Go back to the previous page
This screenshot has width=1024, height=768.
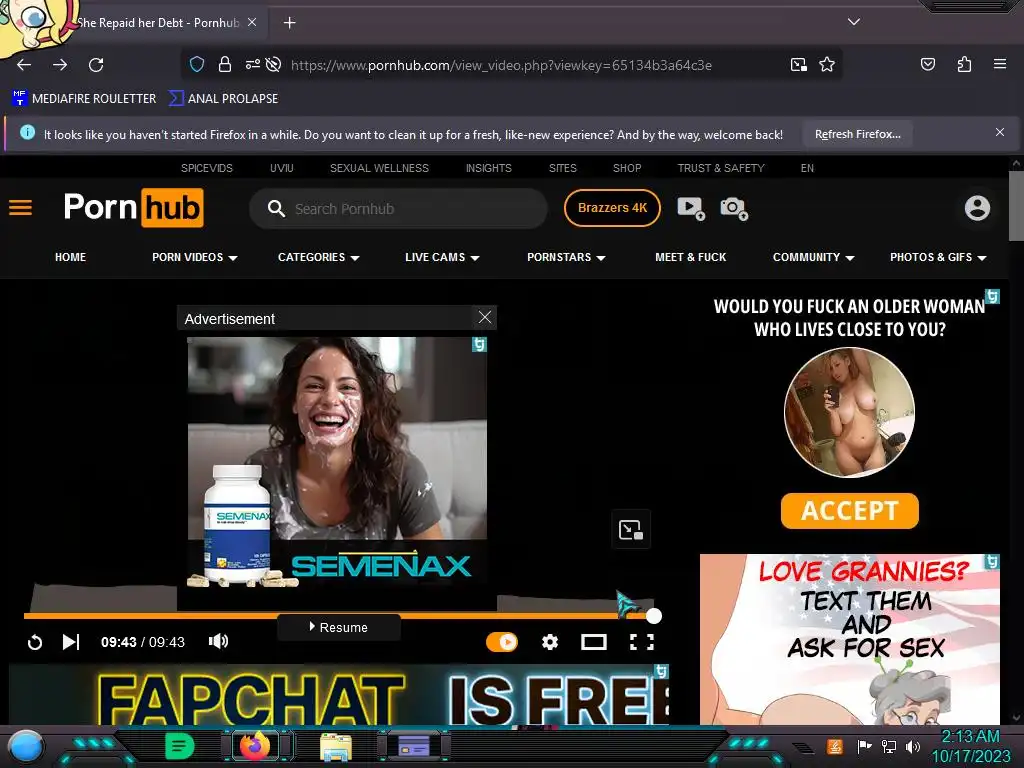click(x=24, y=65)
